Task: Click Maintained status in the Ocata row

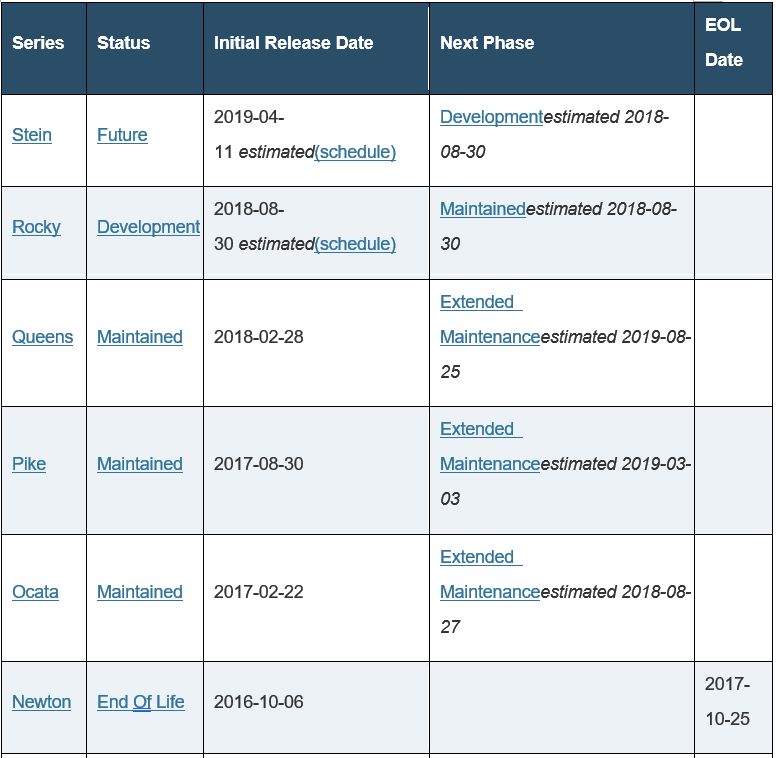Action: coord(140,592)
